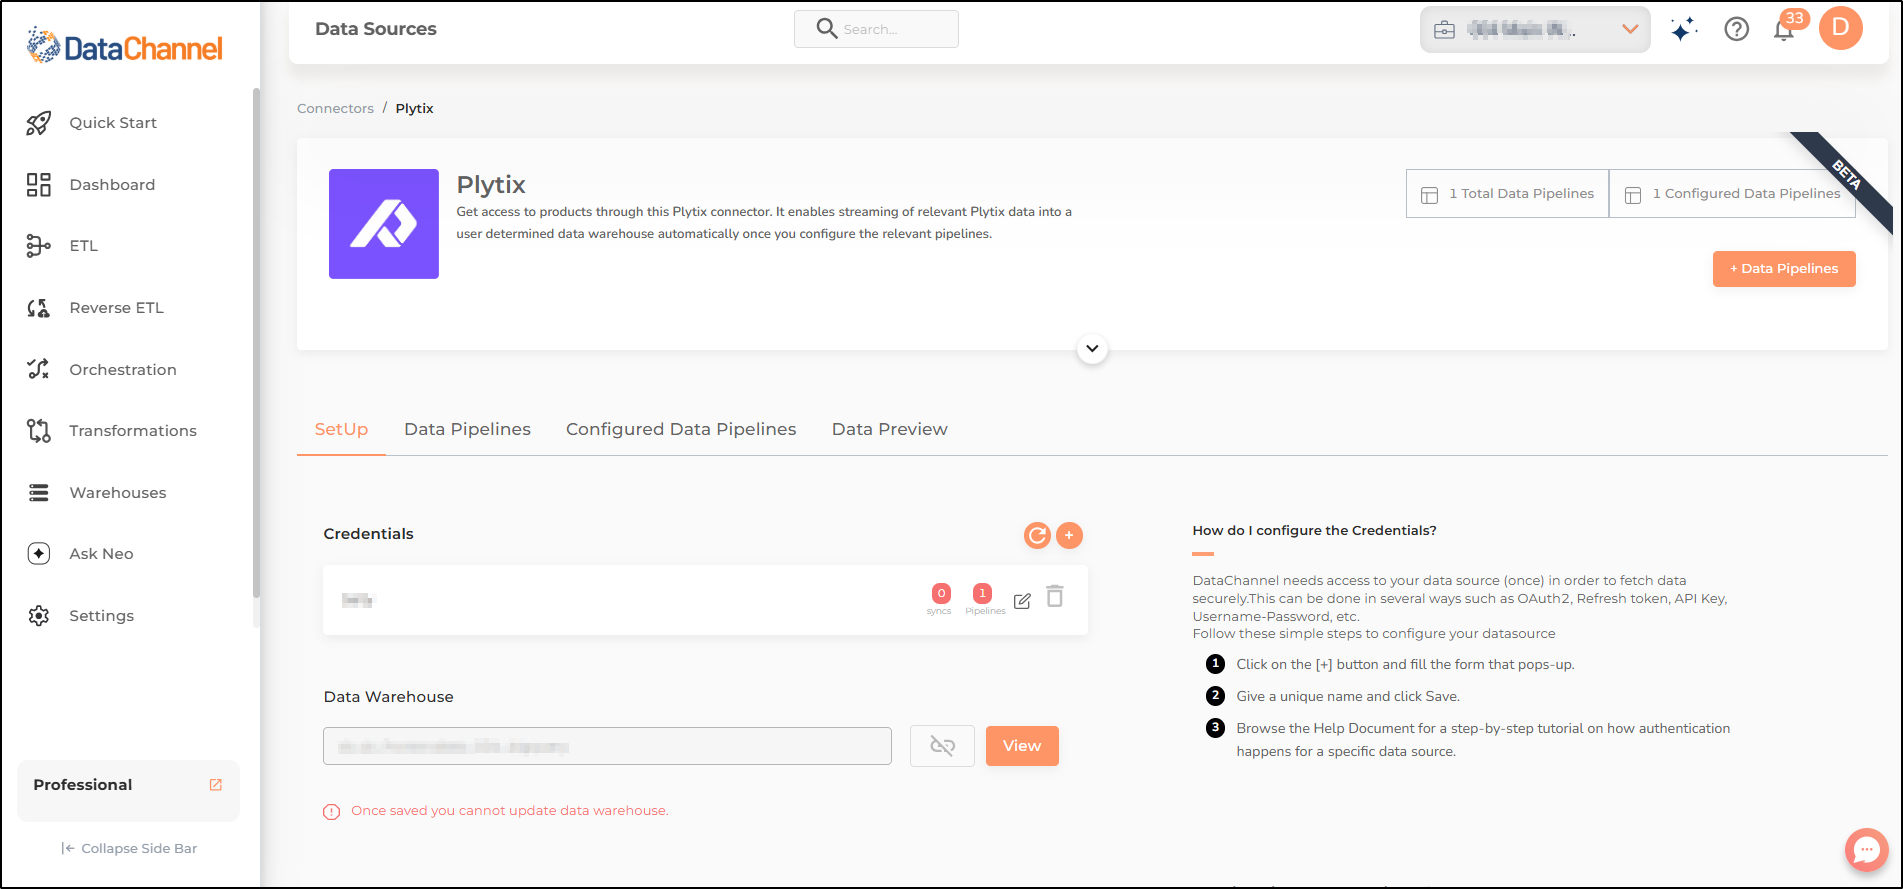
Task: Click the View warehouse button
Action: point(1022,746)
